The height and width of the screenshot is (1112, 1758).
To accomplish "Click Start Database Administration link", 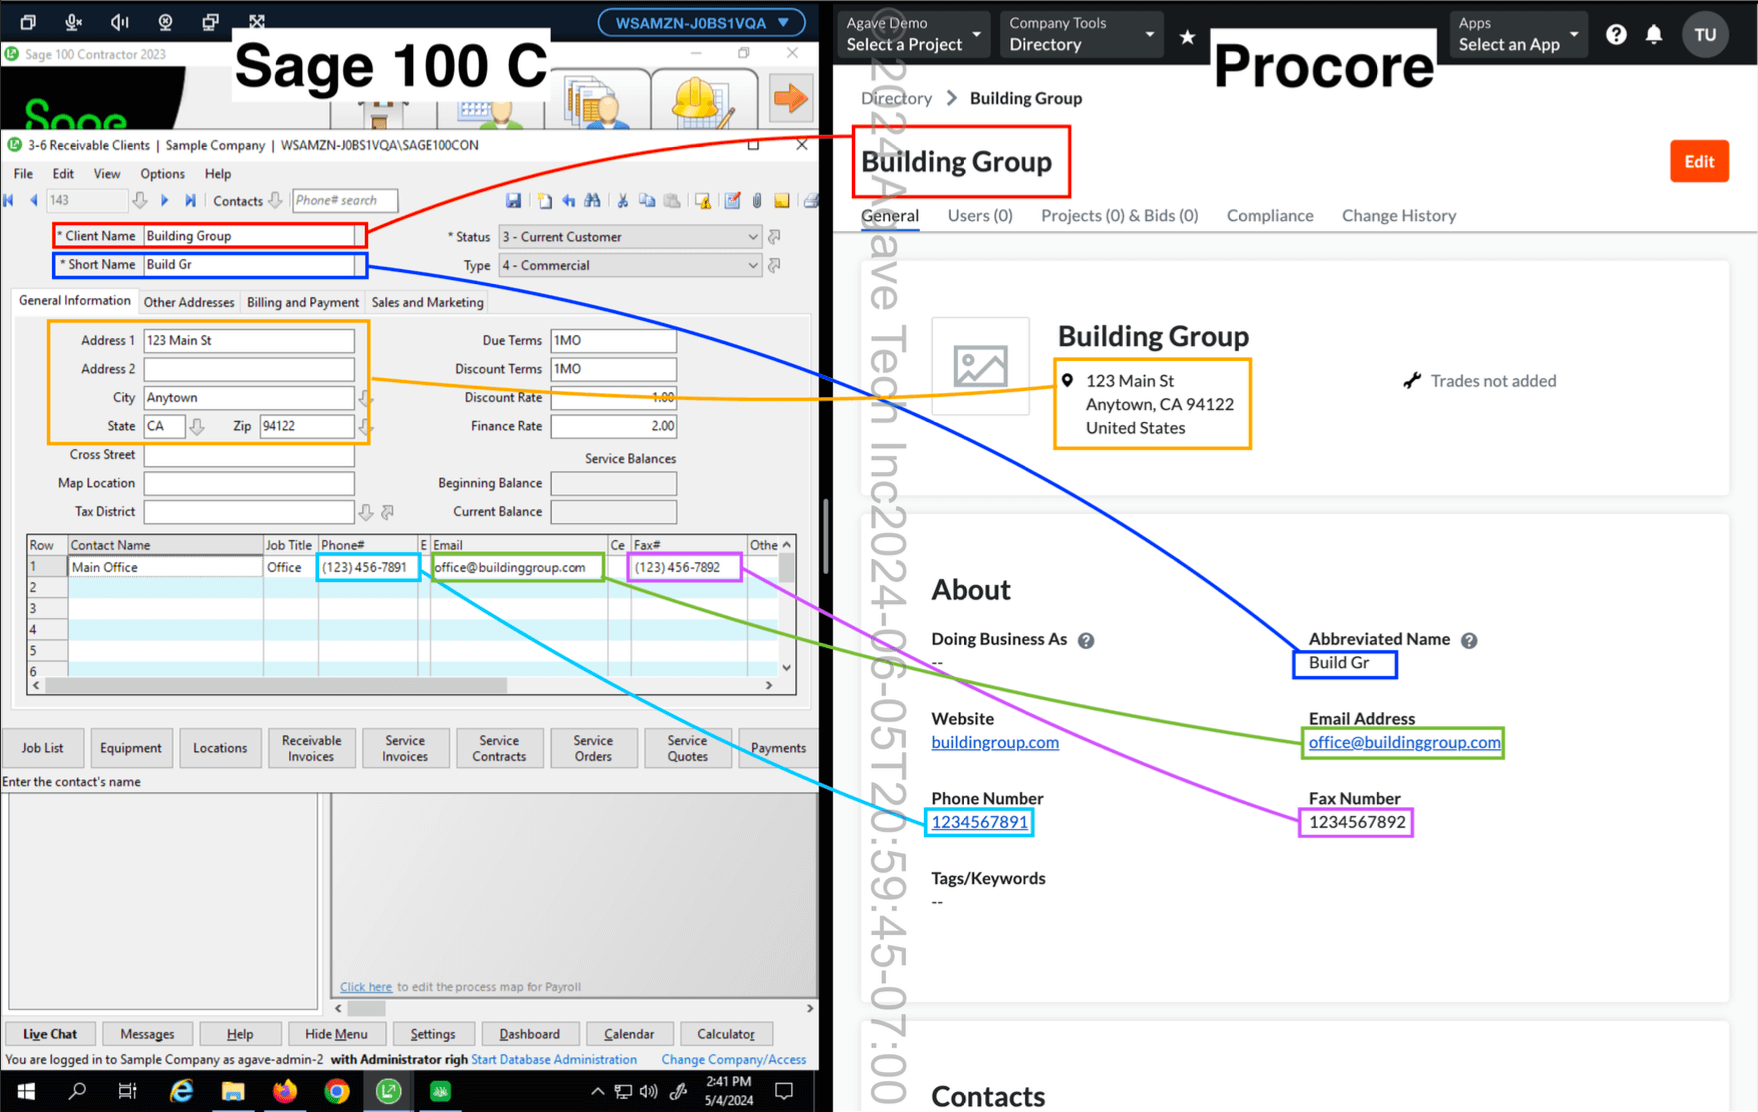I will pyautogui.click(x=554, y=1059).
